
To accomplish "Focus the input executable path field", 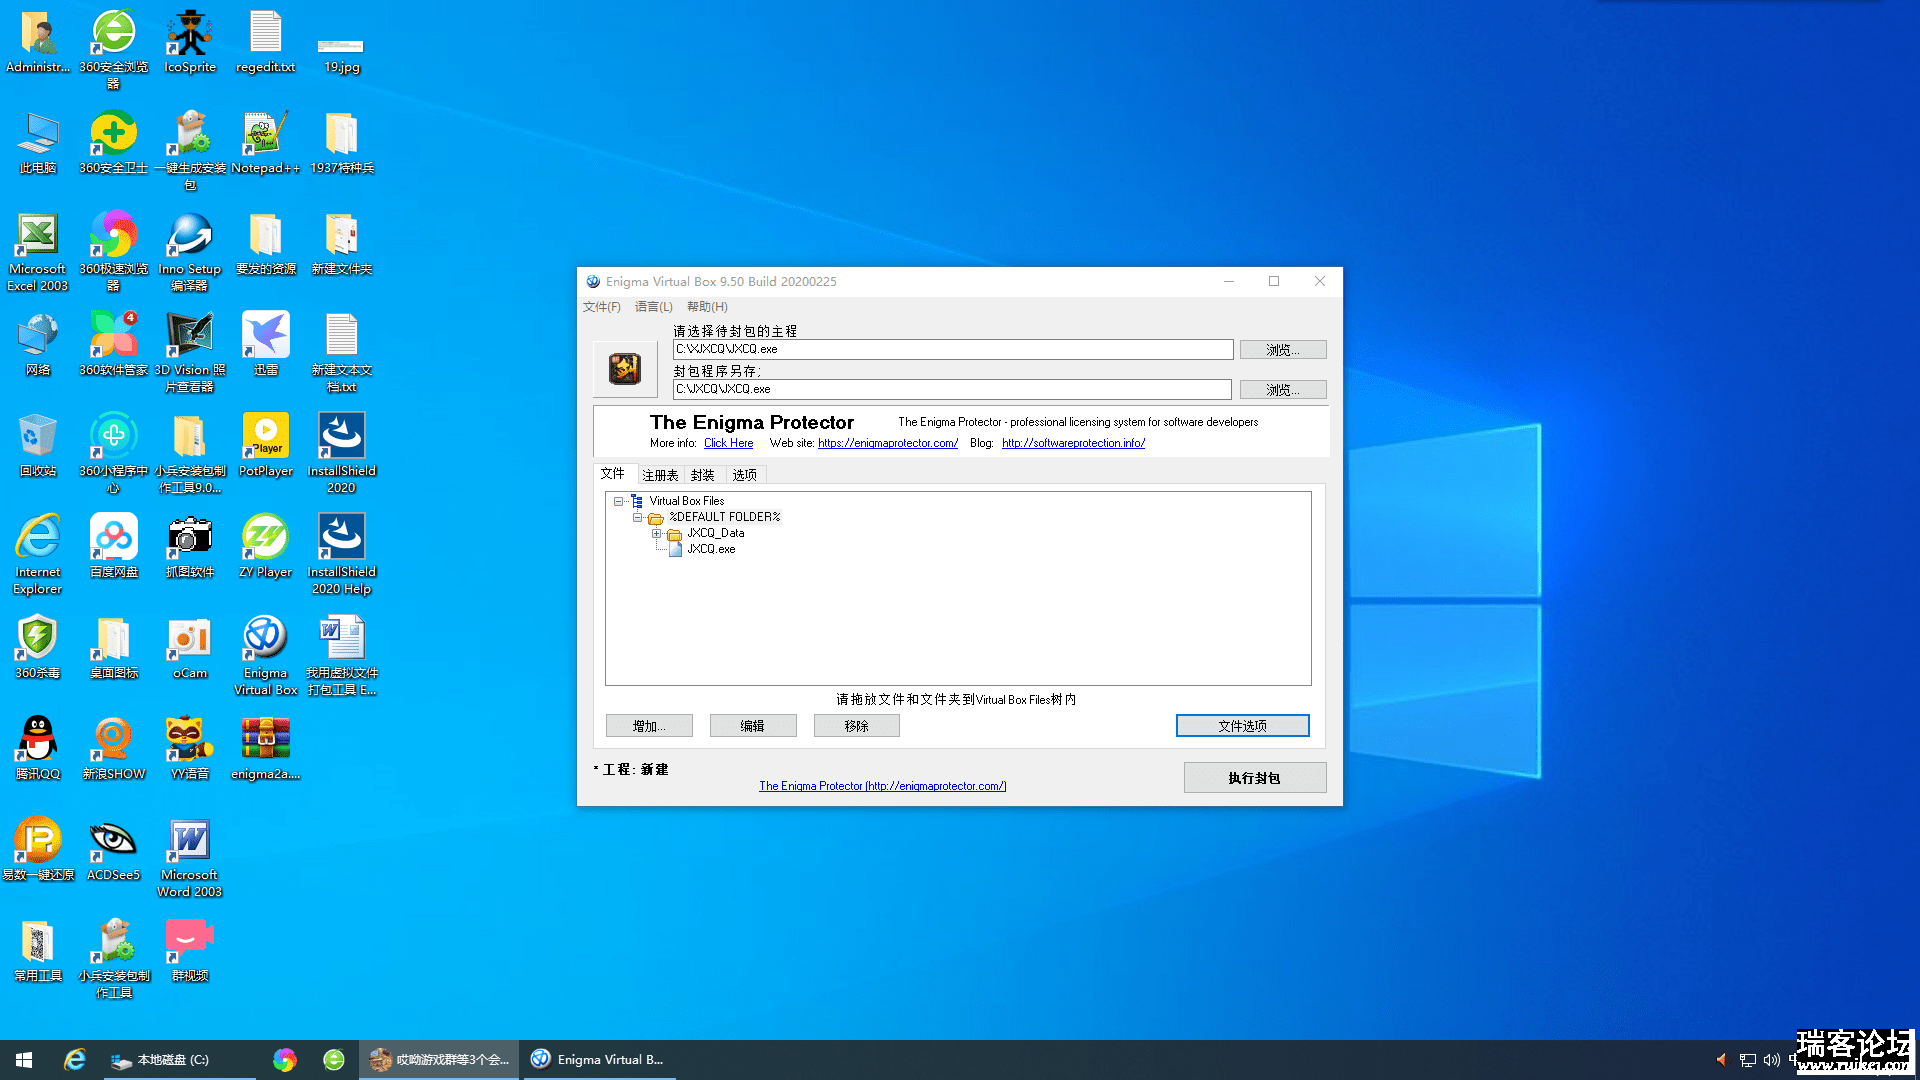I will pyautogui.click(x=953, y=349).
